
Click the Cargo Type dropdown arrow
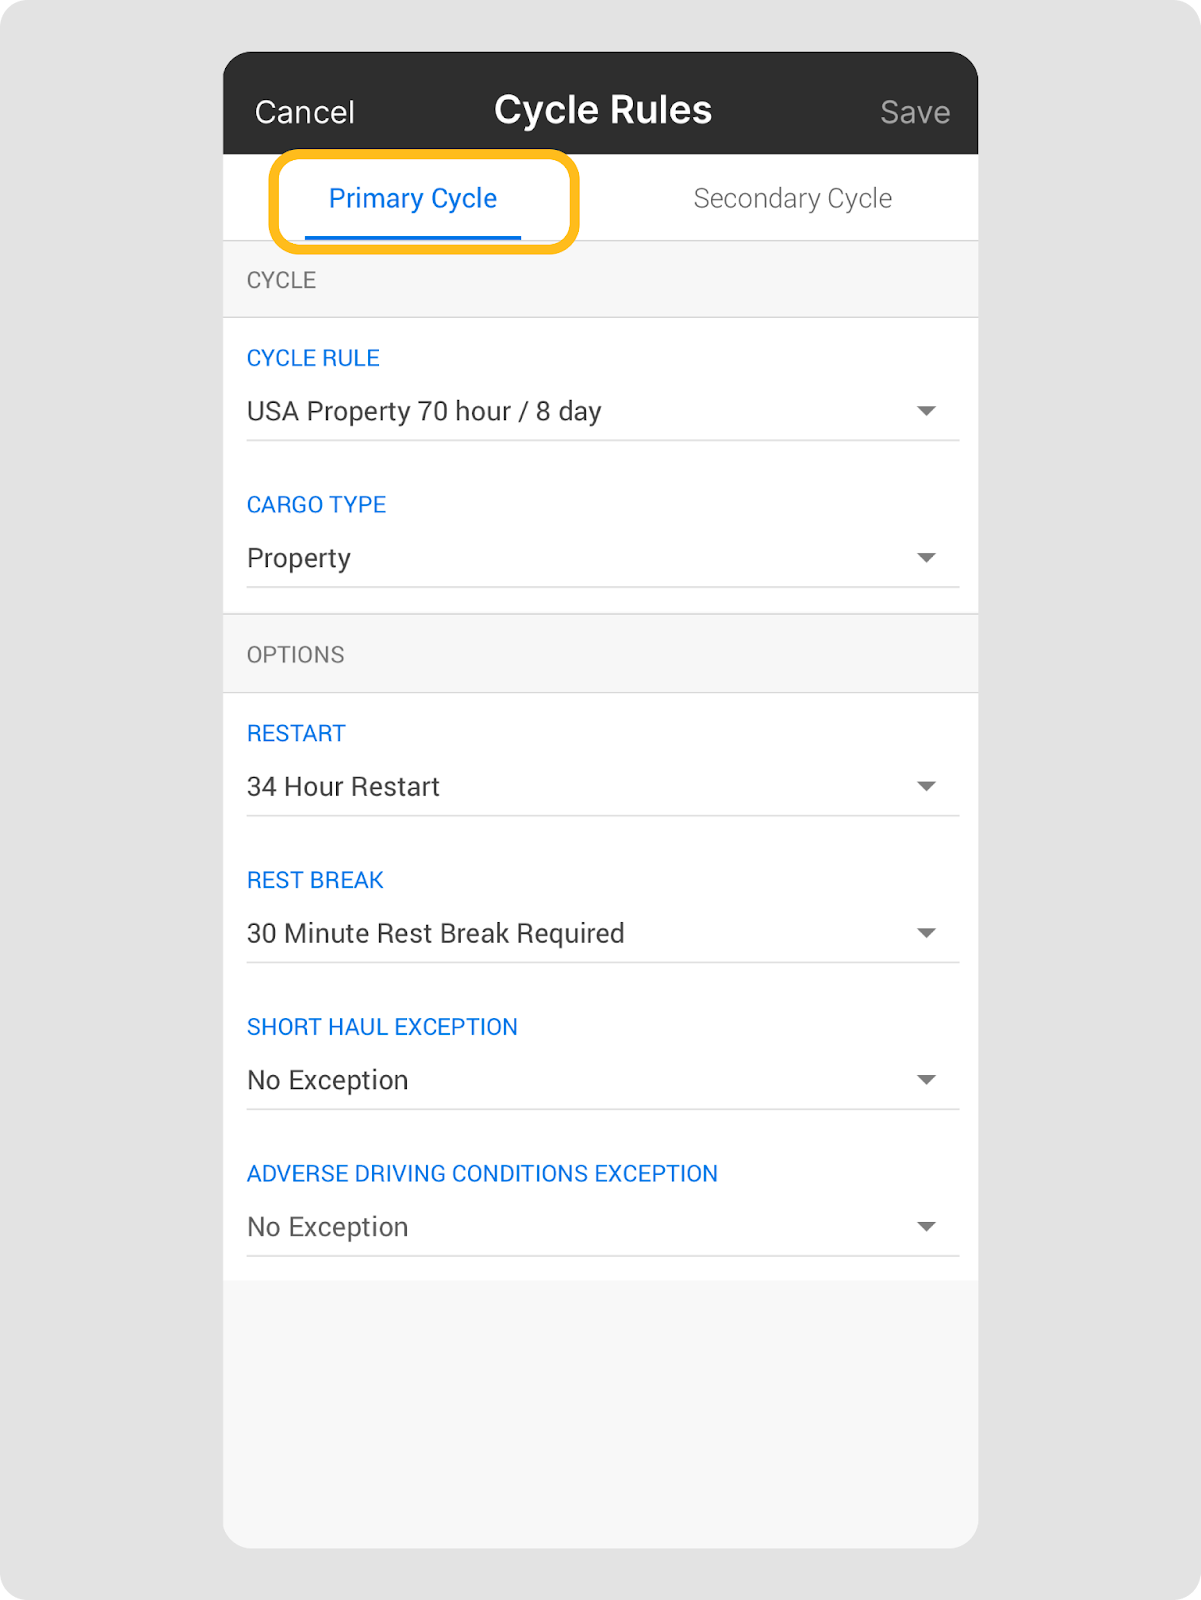[x=926, y=558]
